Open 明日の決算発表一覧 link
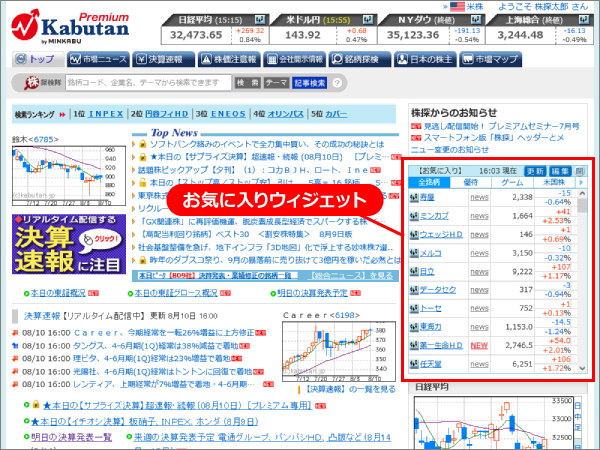The image size is (600, 450). click(x=71, y=437)
